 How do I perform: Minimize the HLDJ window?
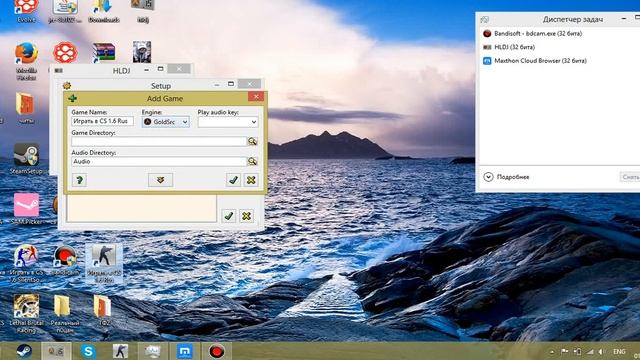[x=146, y=70]
